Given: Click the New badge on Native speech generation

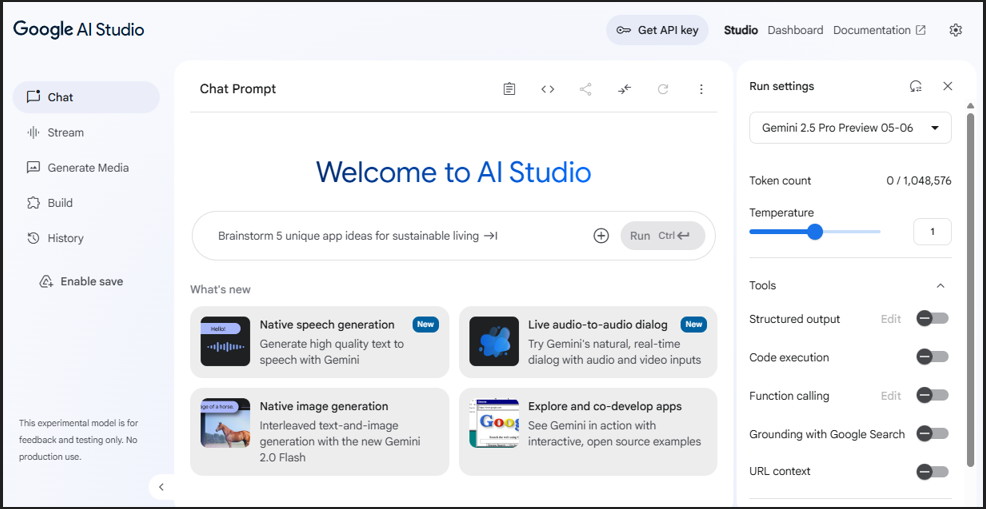Looking at the screenshot, I should (x=426, y=325).
